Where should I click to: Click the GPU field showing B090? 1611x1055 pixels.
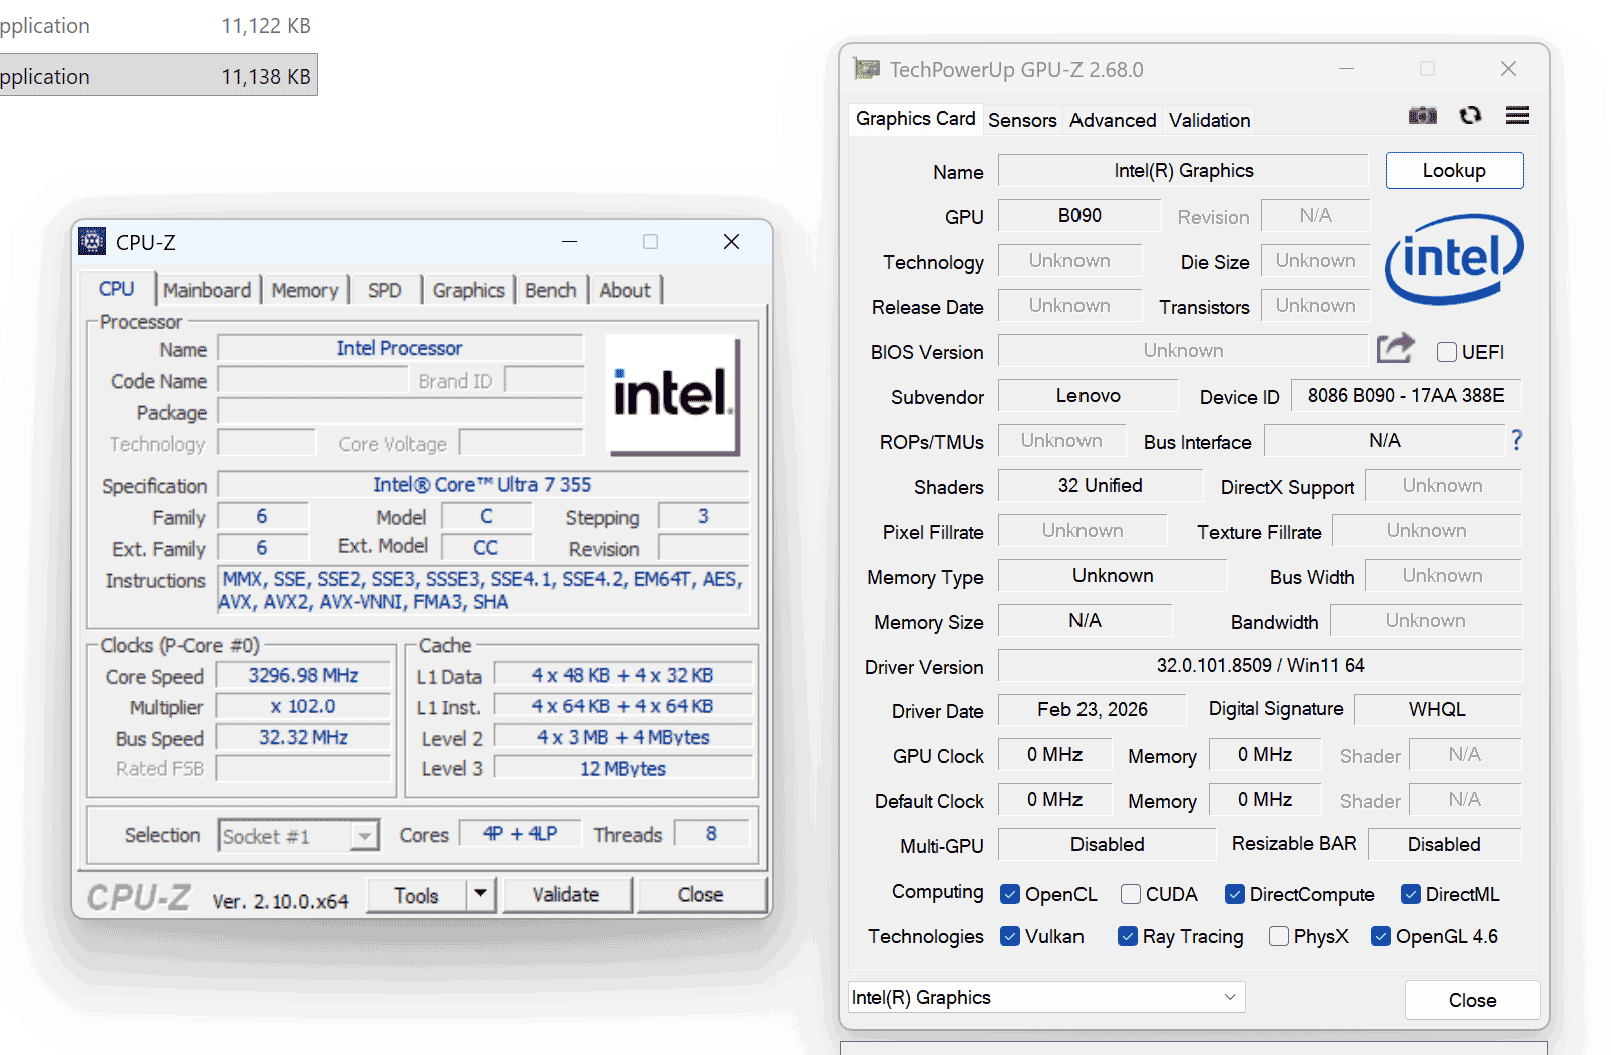coord(1080,215)
